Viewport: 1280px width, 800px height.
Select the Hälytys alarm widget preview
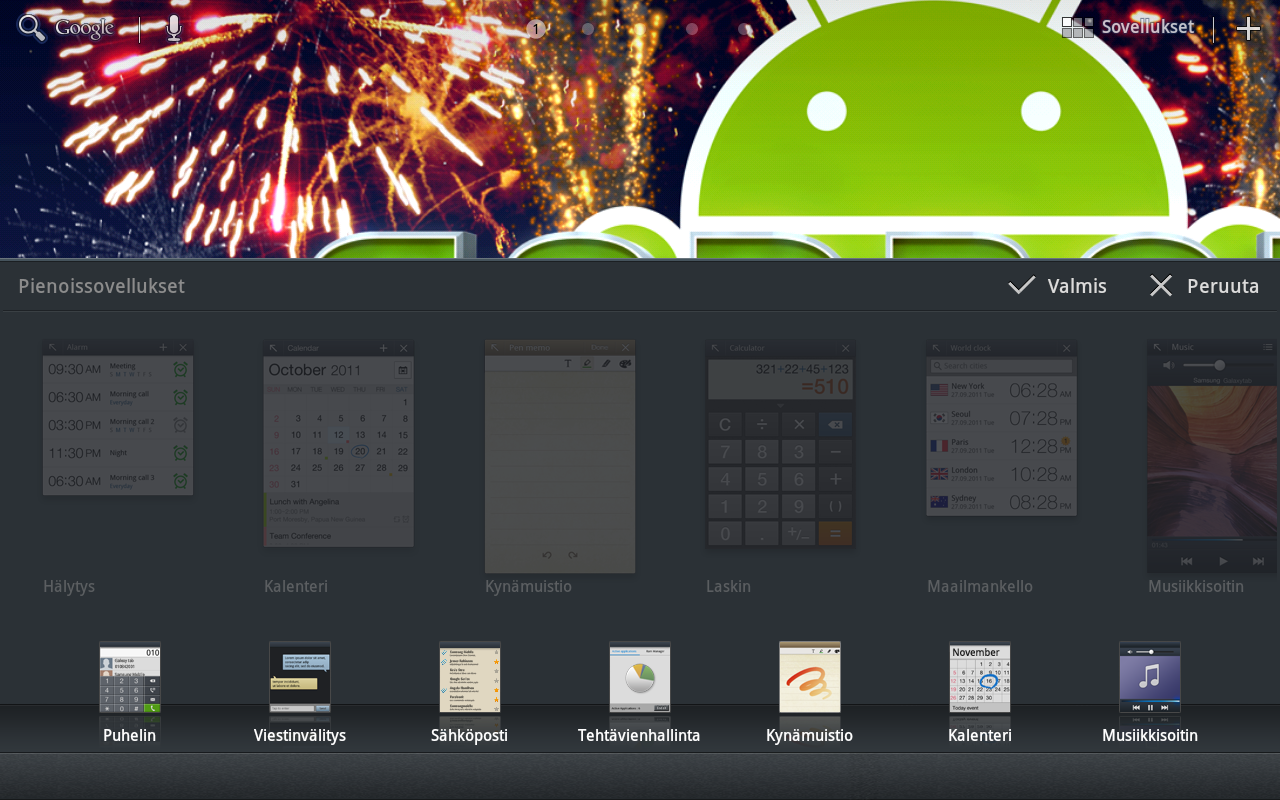(118, 418)
